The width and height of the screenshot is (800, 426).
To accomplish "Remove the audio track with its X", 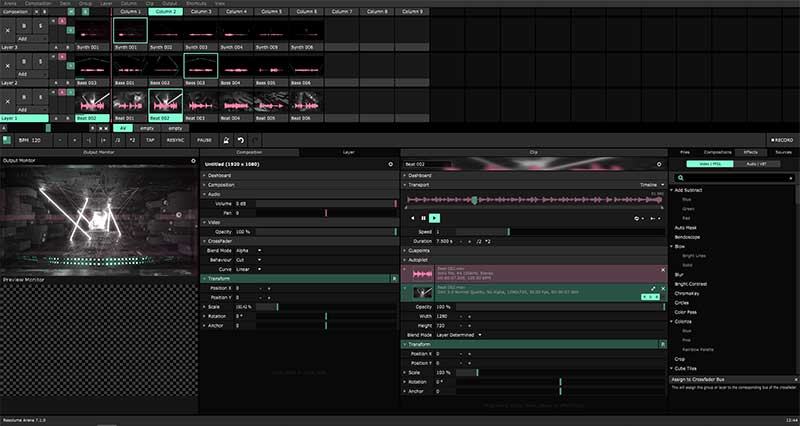I will (662, 270).
